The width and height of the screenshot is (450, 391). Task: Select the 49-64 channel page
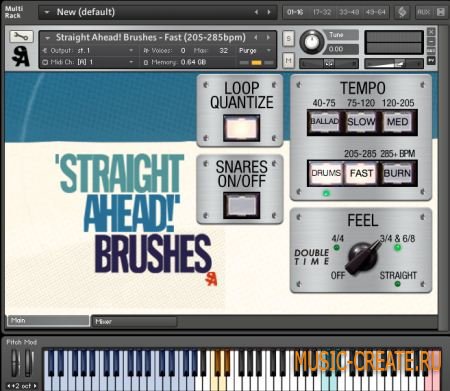[x=376, y=12]
